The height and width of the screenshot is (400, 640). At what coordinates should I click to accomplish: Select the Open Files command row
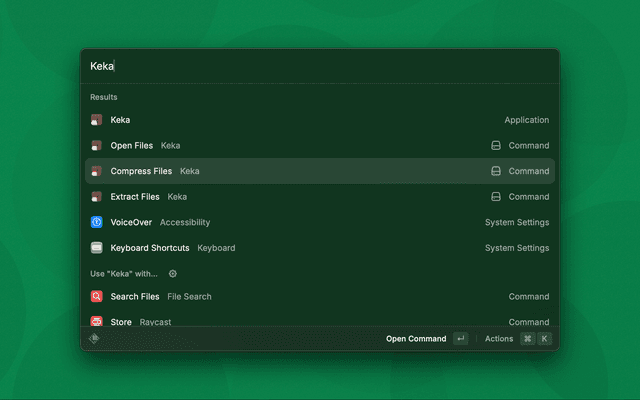[x=320, y=146]
